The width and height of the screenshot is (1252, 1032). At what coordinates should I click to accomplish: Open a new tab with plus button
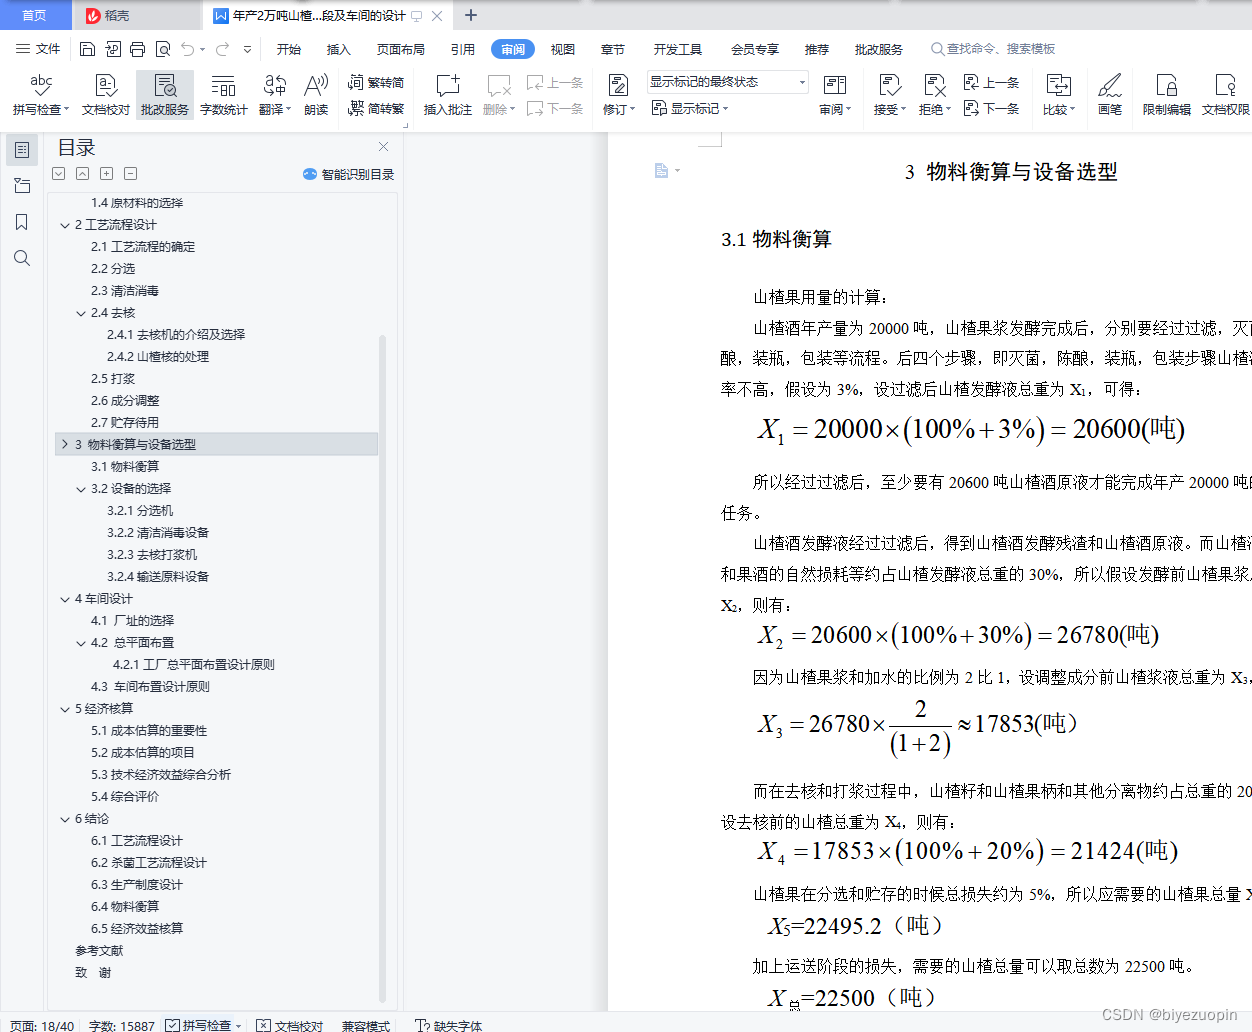click(471, 15)
